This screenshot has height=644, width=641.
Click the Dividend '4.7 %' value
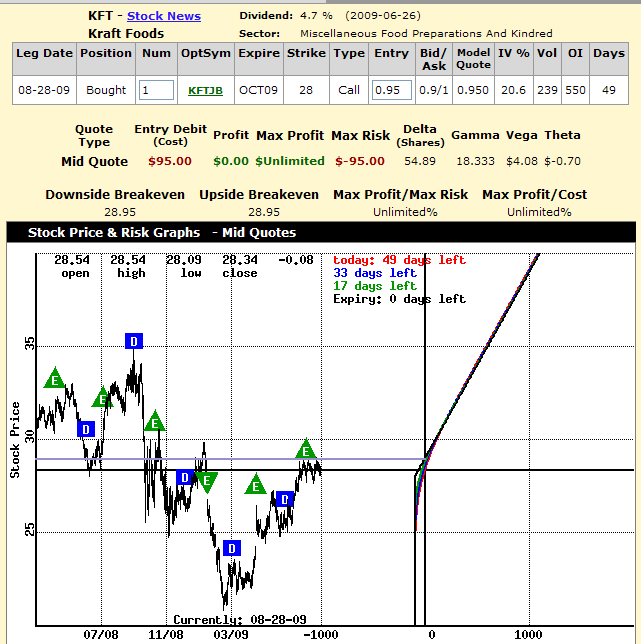(316, 16)
